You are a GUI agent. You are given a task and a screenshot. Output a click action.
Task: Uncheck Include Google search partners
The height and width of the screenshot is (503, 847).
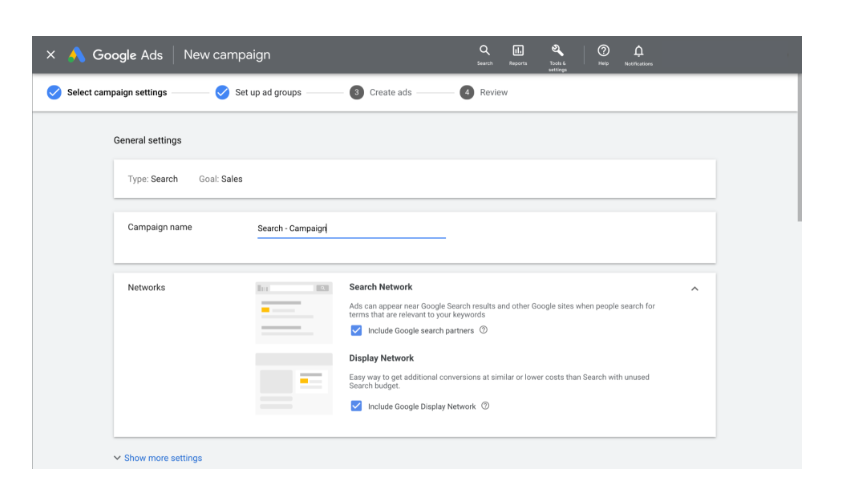356,330
